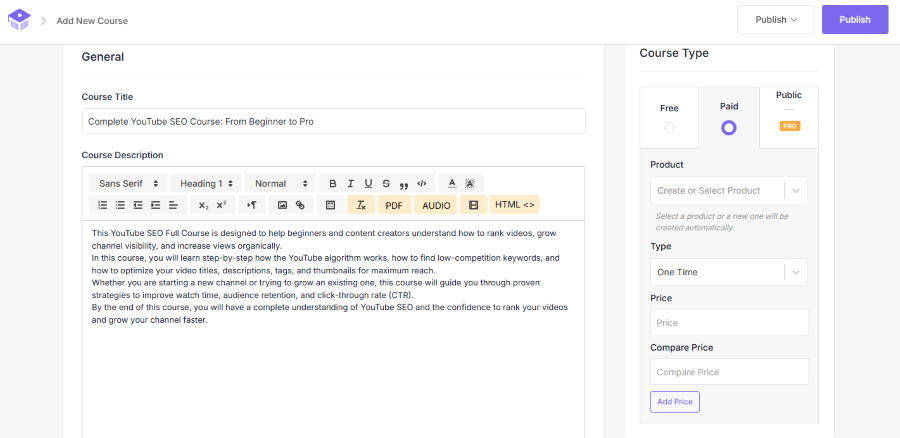
Task: Toggle bold formatting in editor
Action: coord(332,184)
